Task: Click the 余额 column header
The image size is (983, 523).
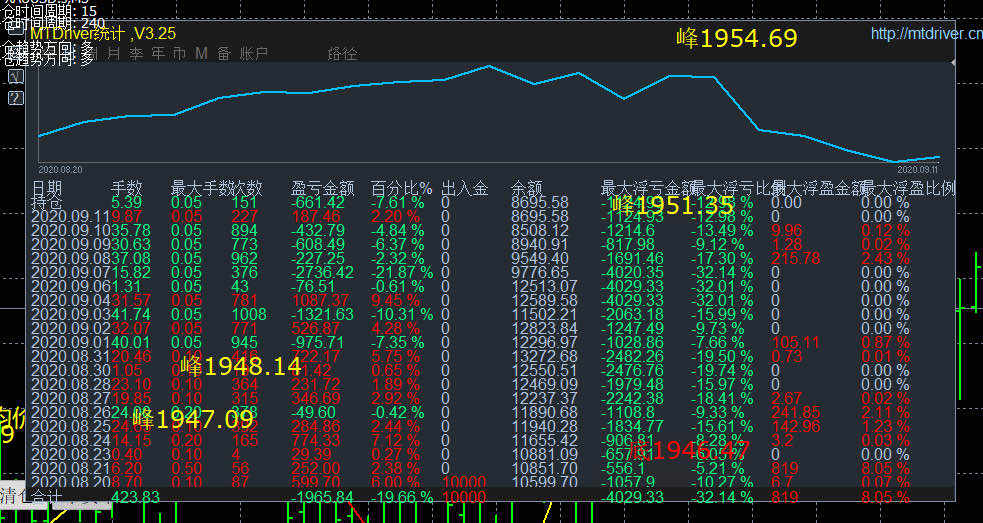Action: [x=527, y=188]
